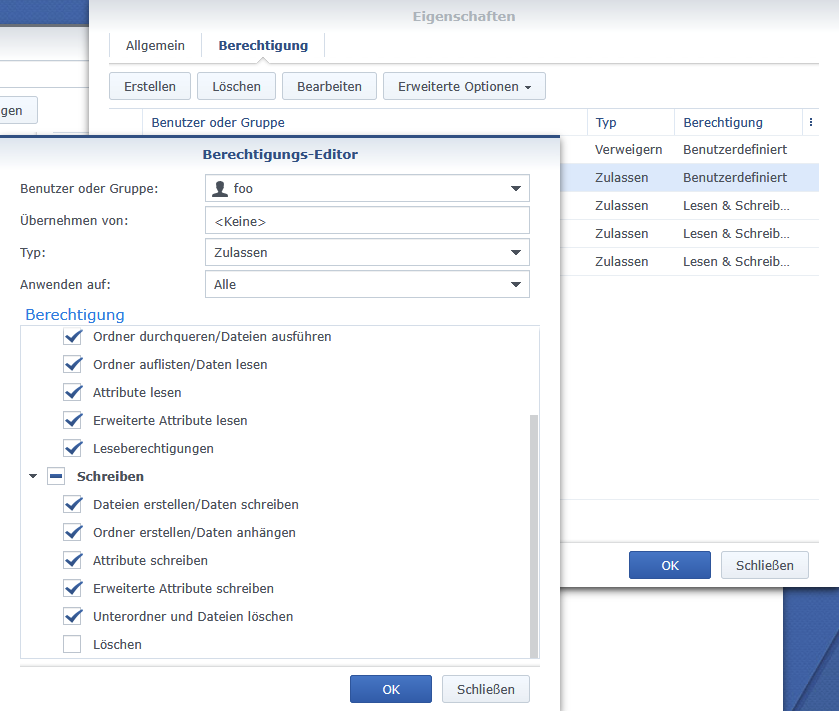Click the permission list vertical scrollbar
839x711 pixels.
[x=533, y=530]
